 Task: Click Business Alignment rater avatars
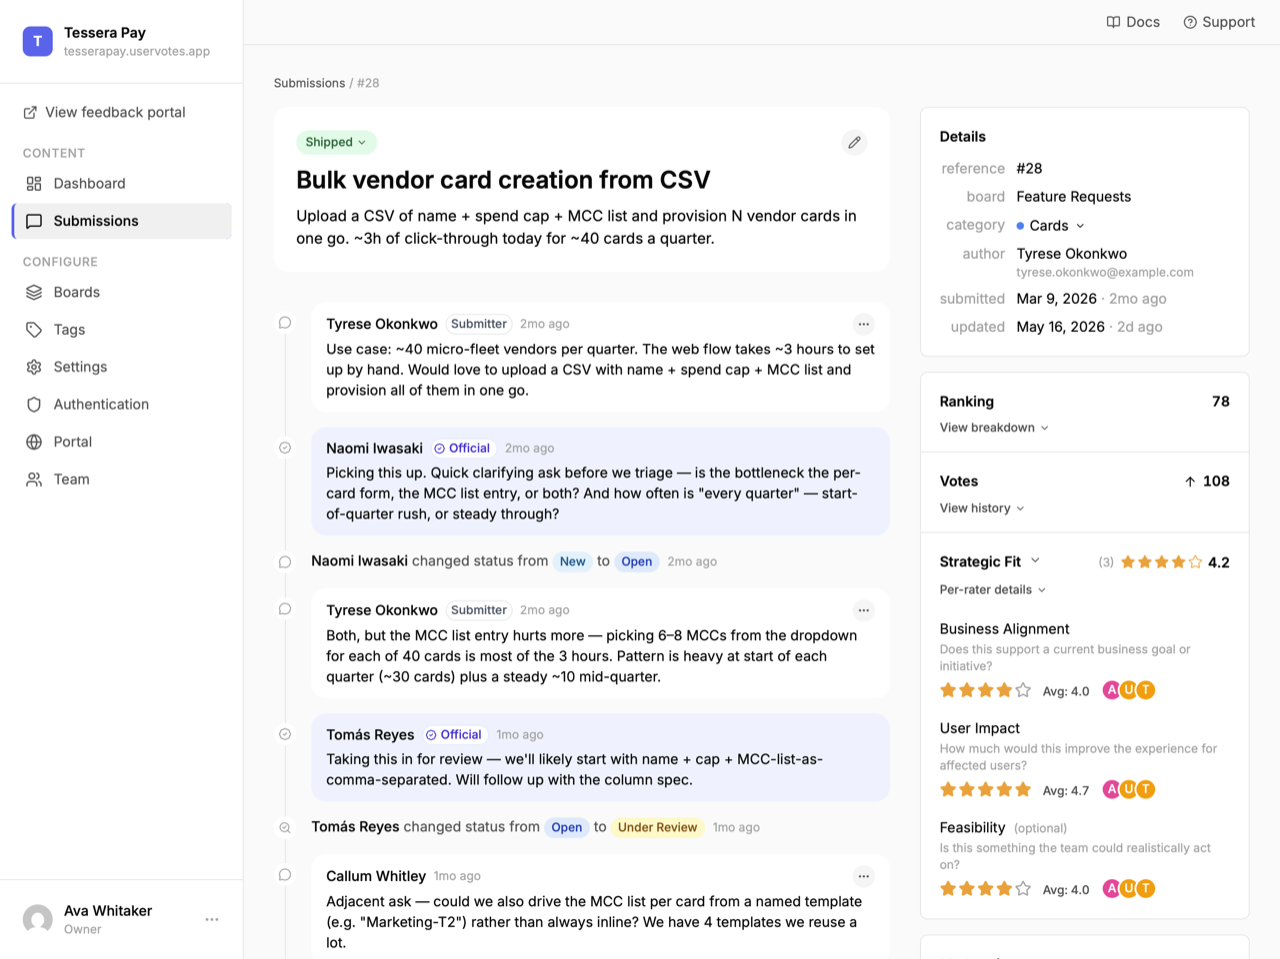pyautogui.click(x=1129, y=690)
